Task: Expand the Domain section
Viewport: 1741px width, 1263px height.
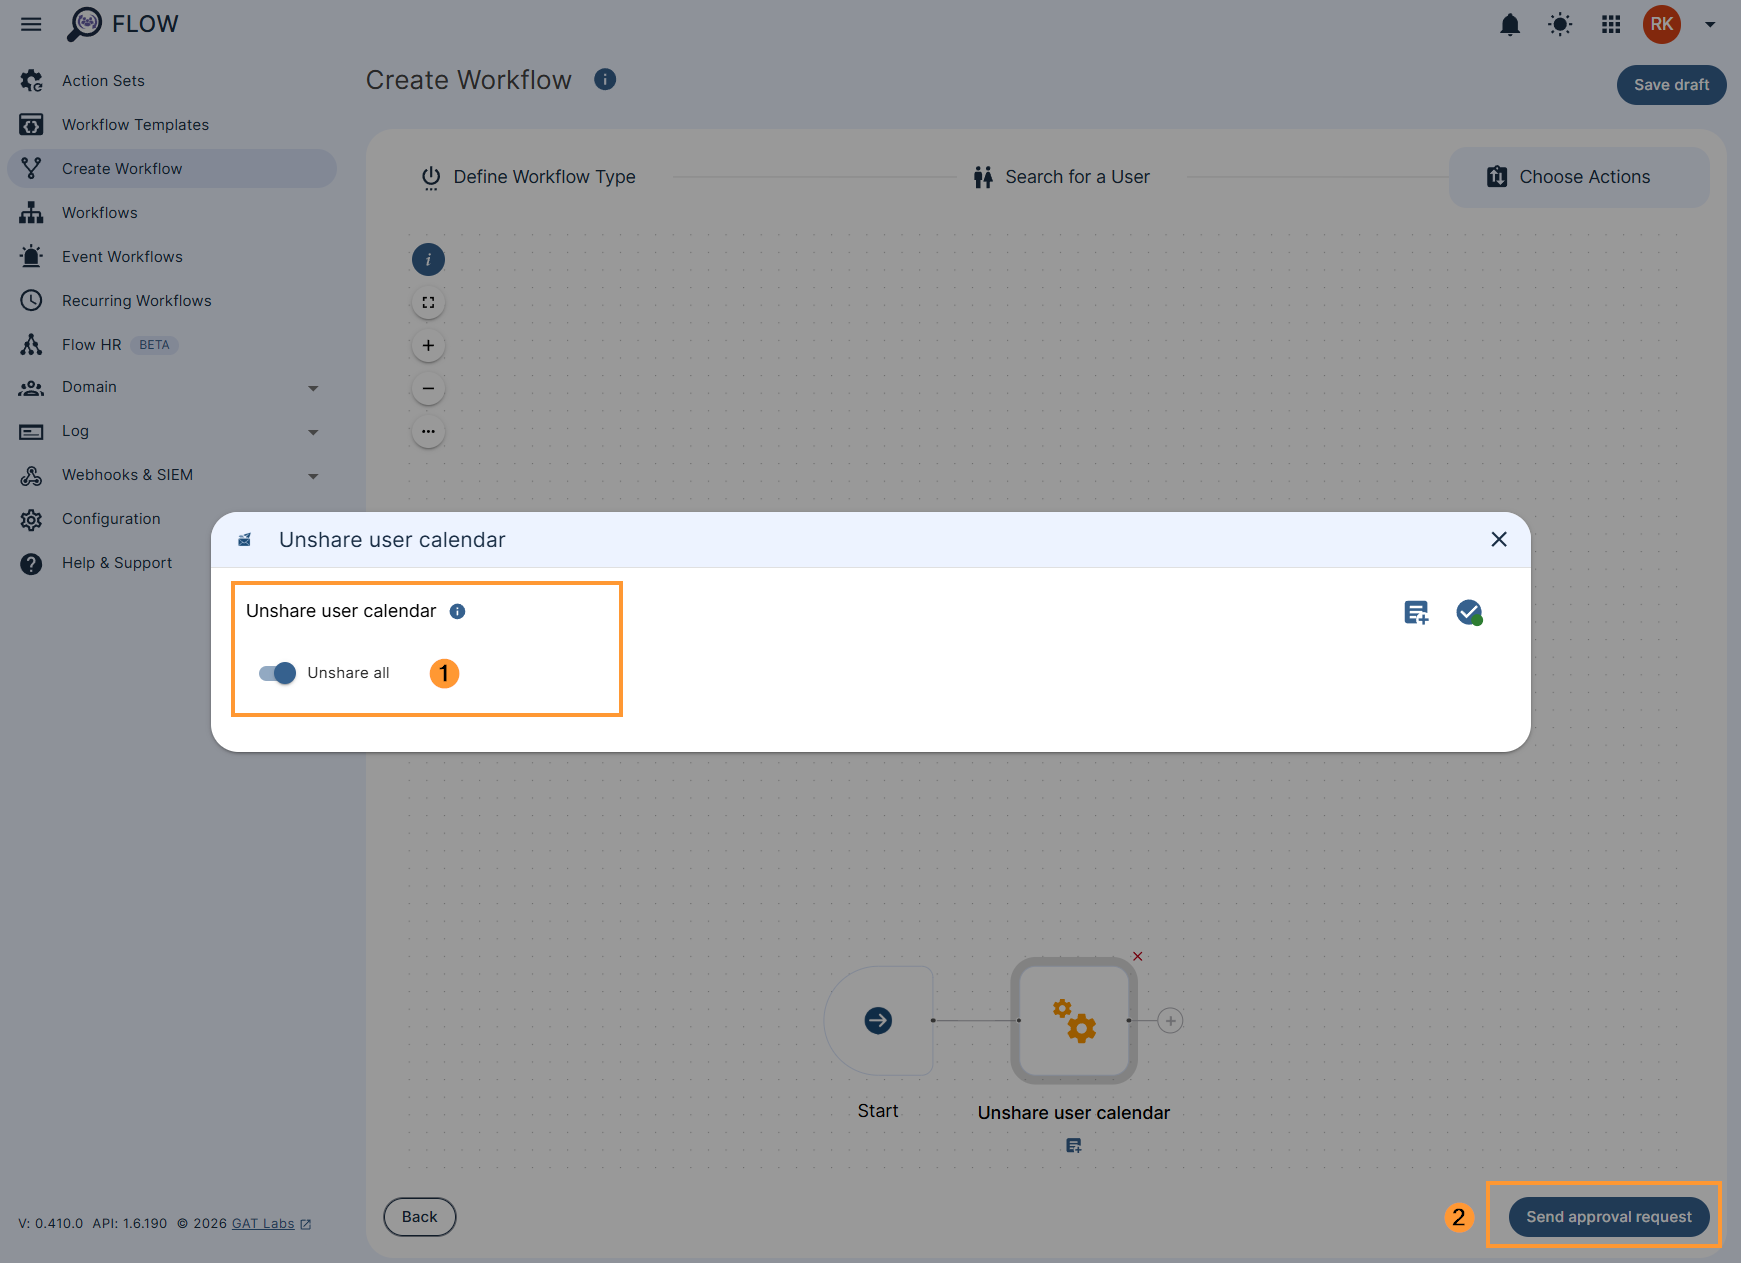Action: click(313, 388)
